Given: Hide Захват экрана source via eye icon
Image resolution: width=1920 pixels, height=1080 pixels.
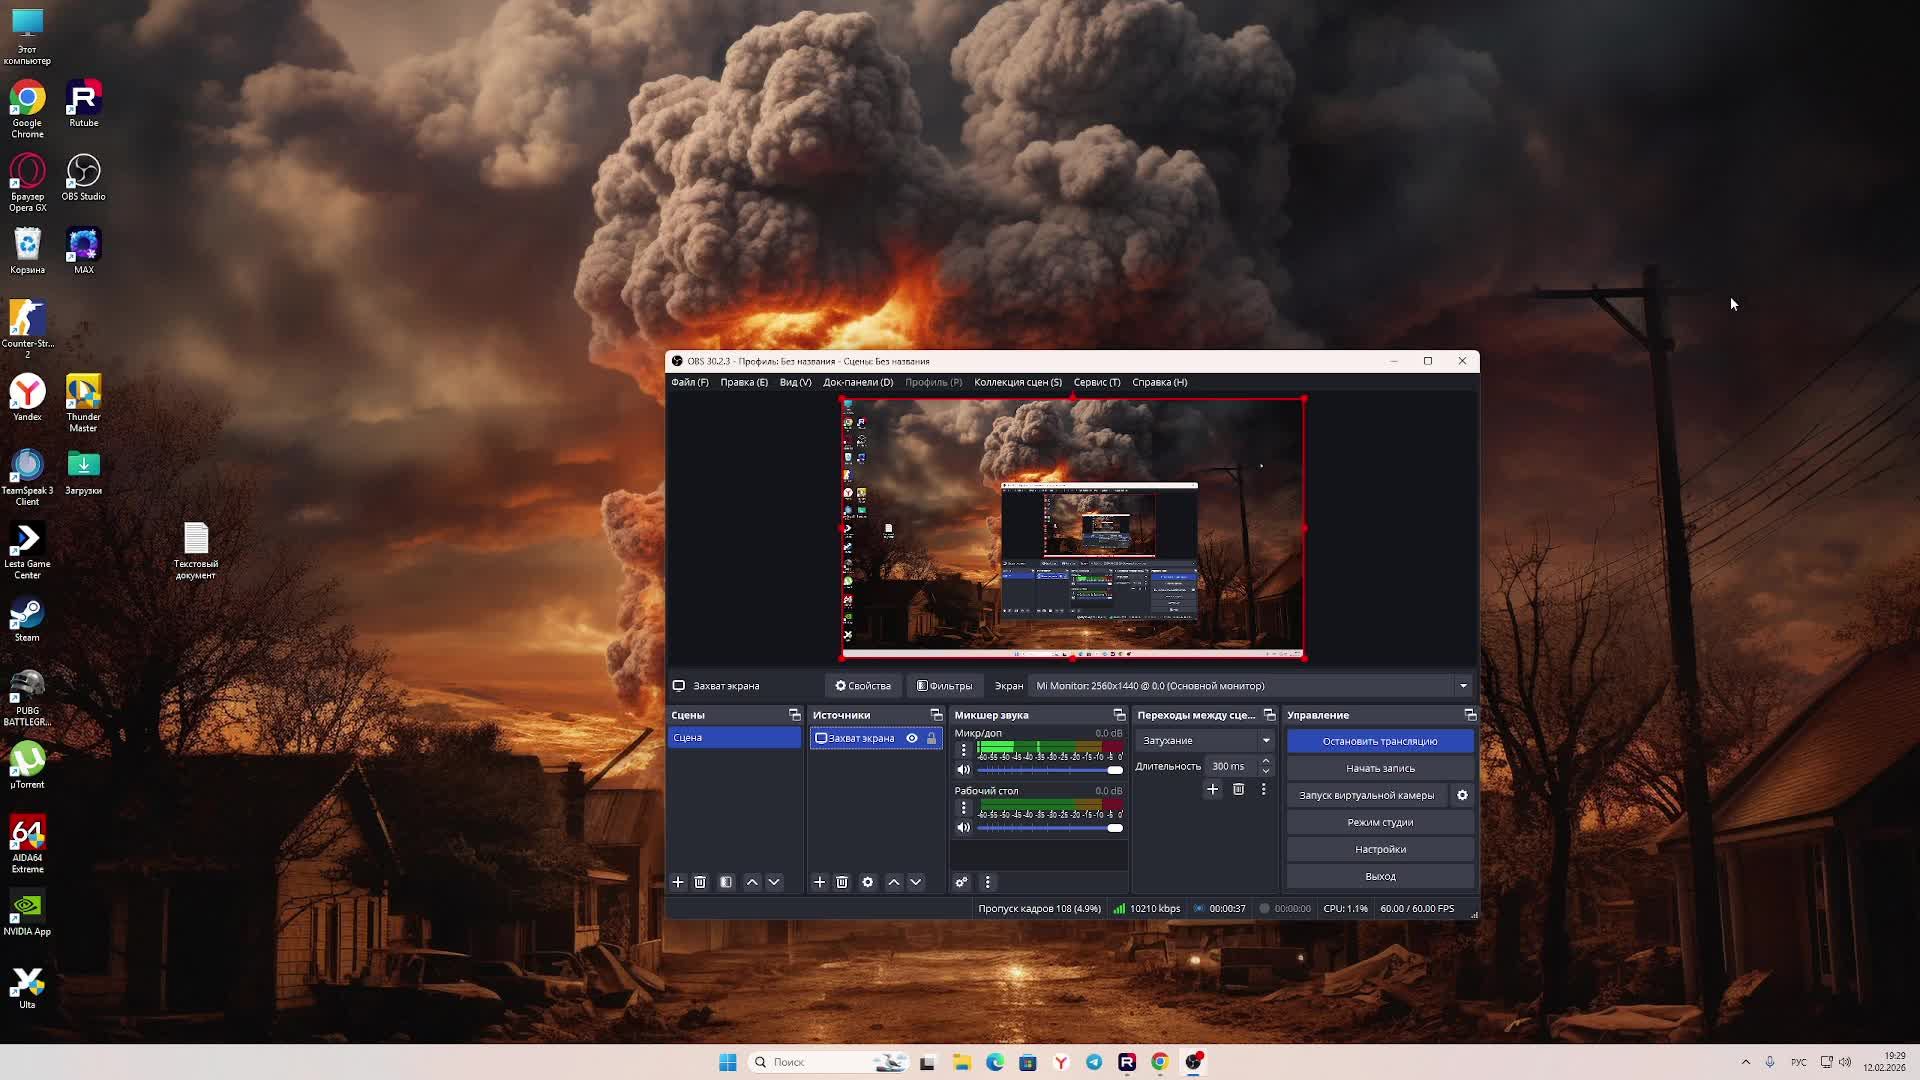Looking at the screenshot, I should click(x=912, y=738).
